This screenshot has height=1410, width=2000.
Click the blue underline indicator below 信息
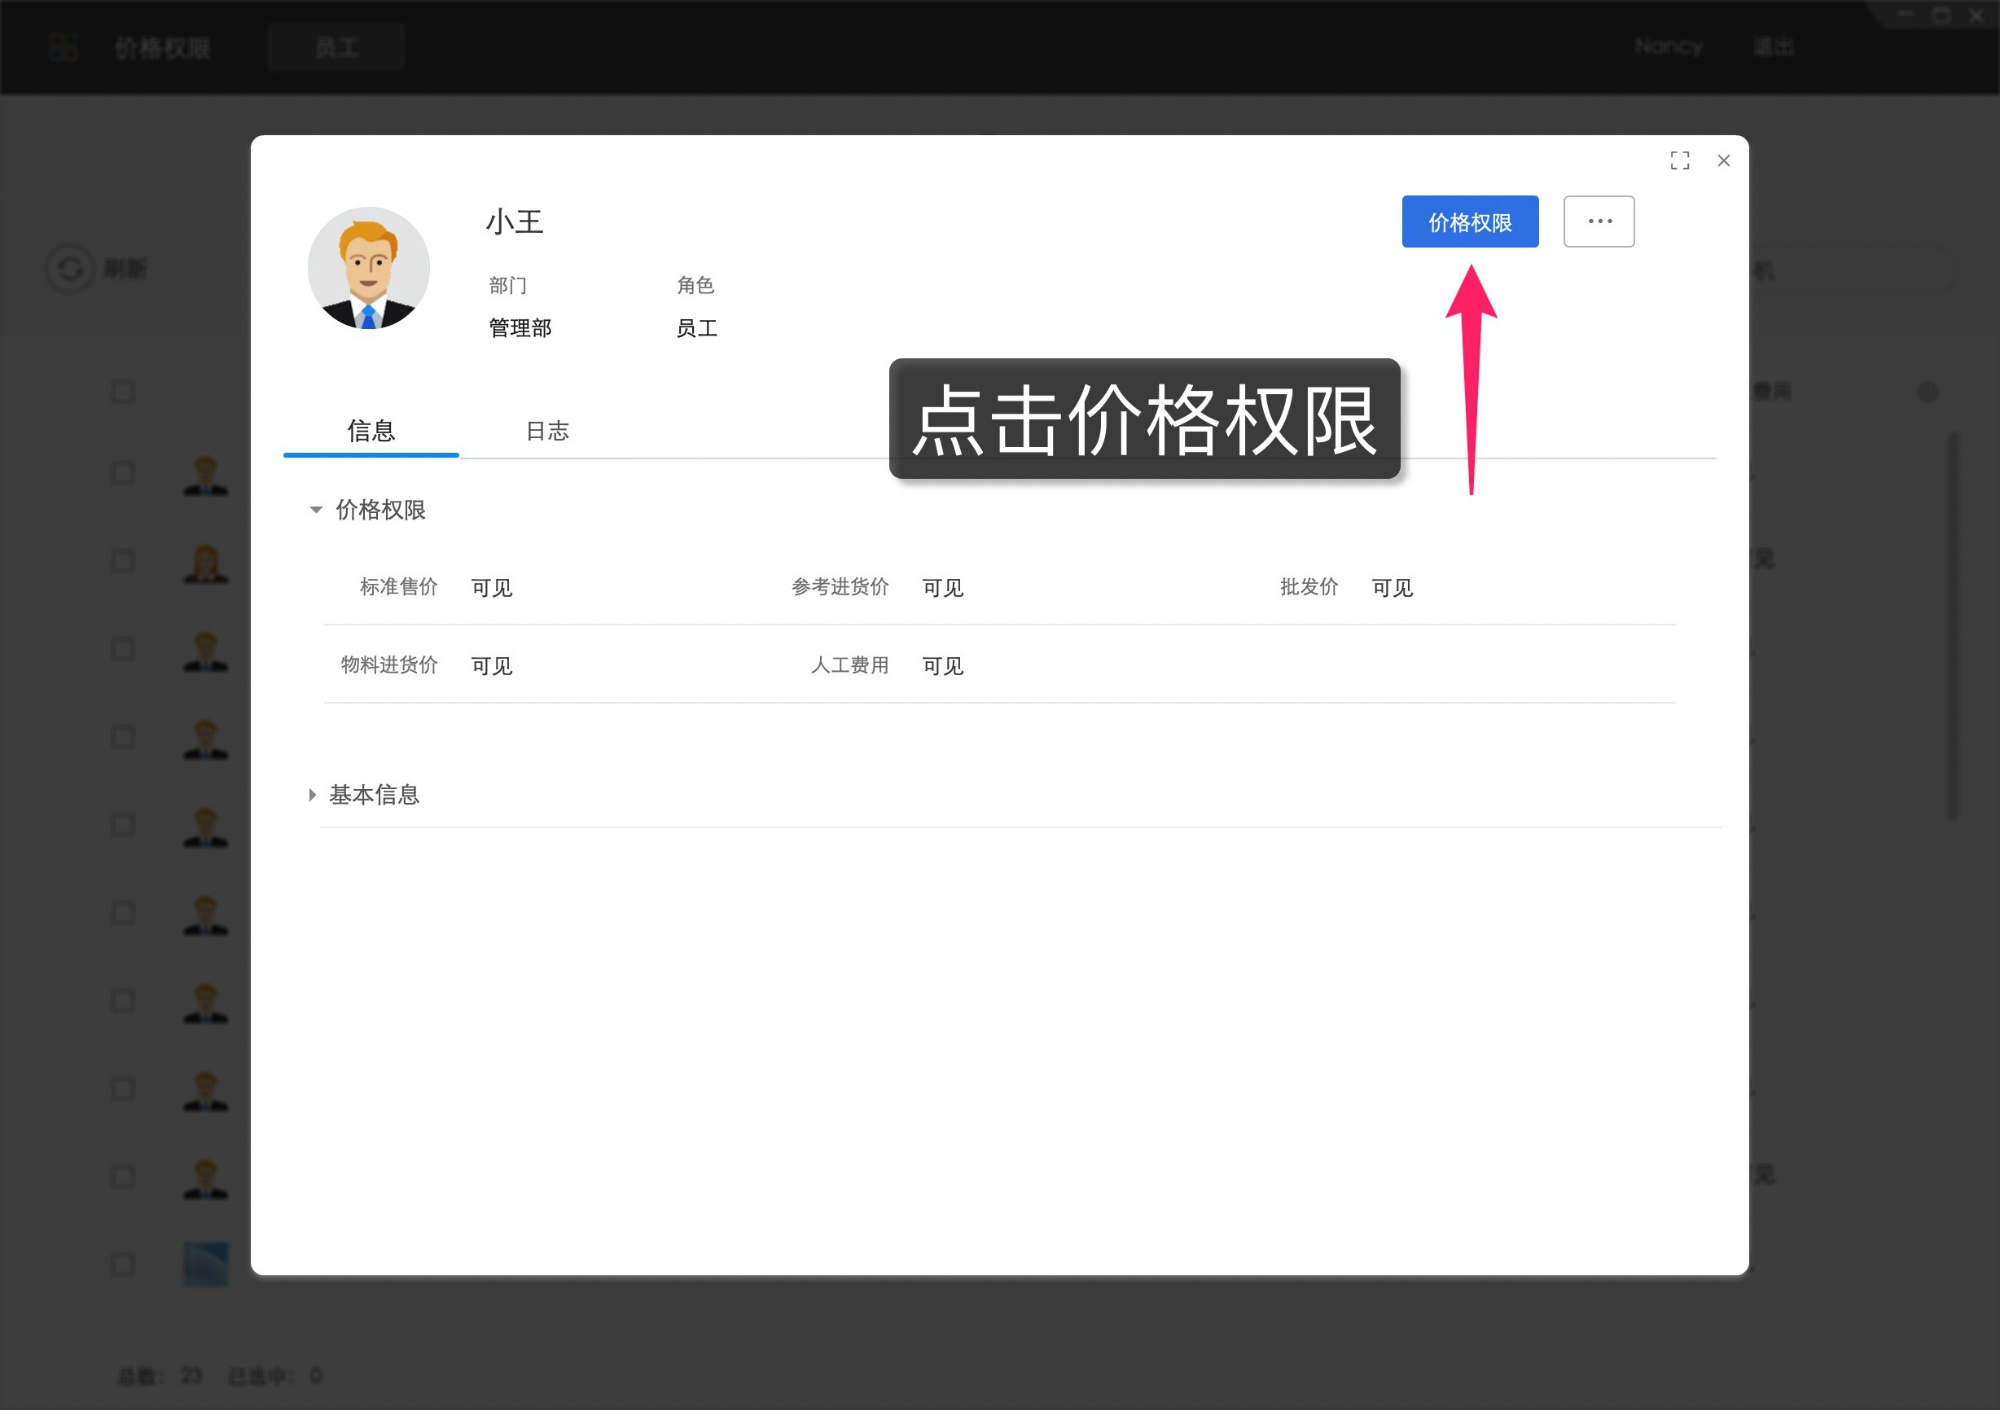[370, 457]
